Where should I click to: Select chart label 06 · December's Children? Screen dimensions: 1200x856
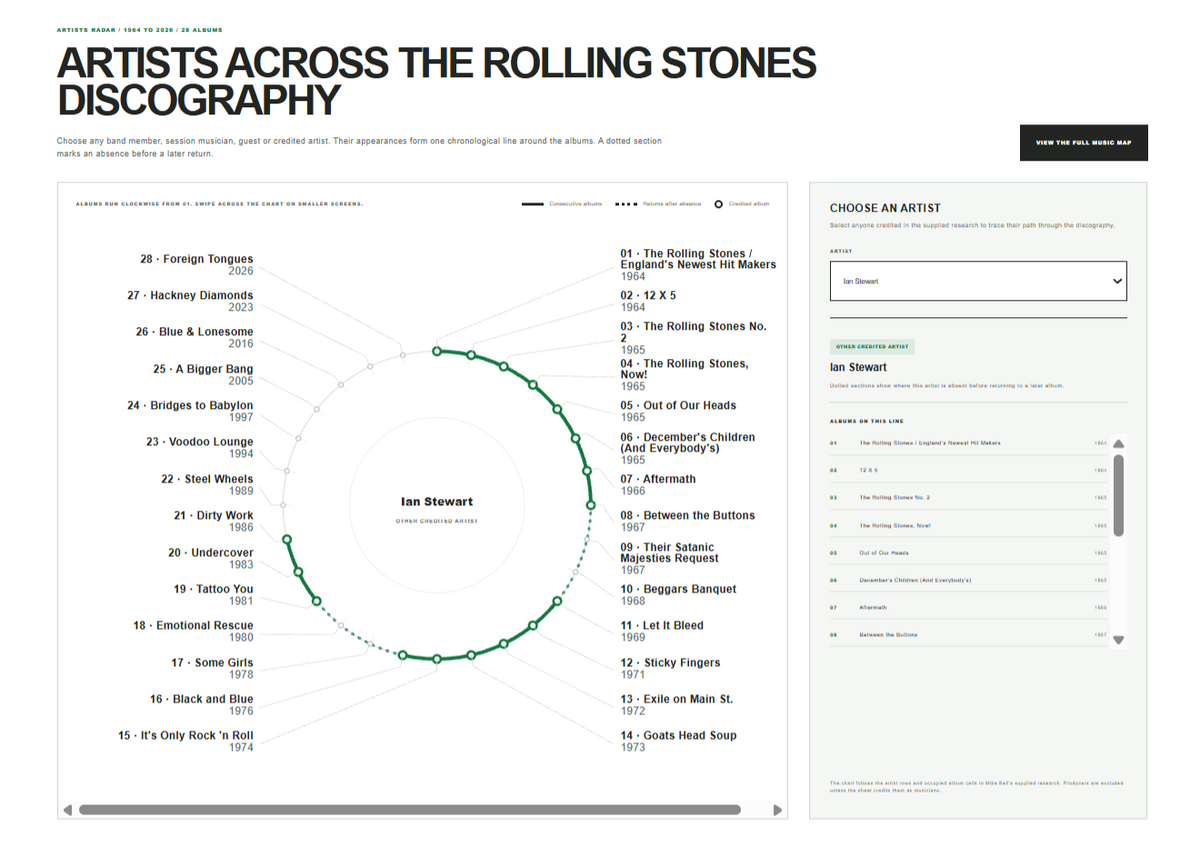[x=688, y=448]
